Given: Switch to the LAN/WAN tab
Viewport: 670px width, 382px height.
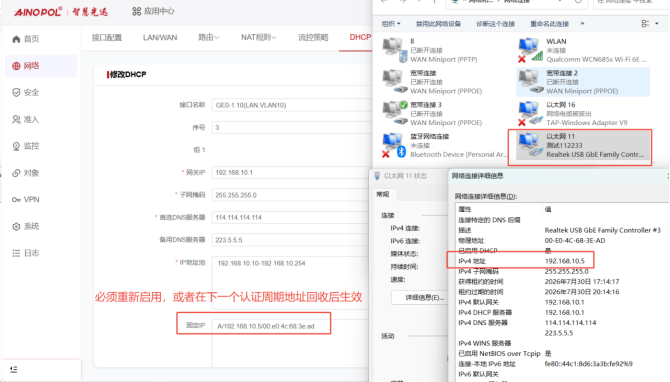Looking at the screenshot, I should [160, 38].
